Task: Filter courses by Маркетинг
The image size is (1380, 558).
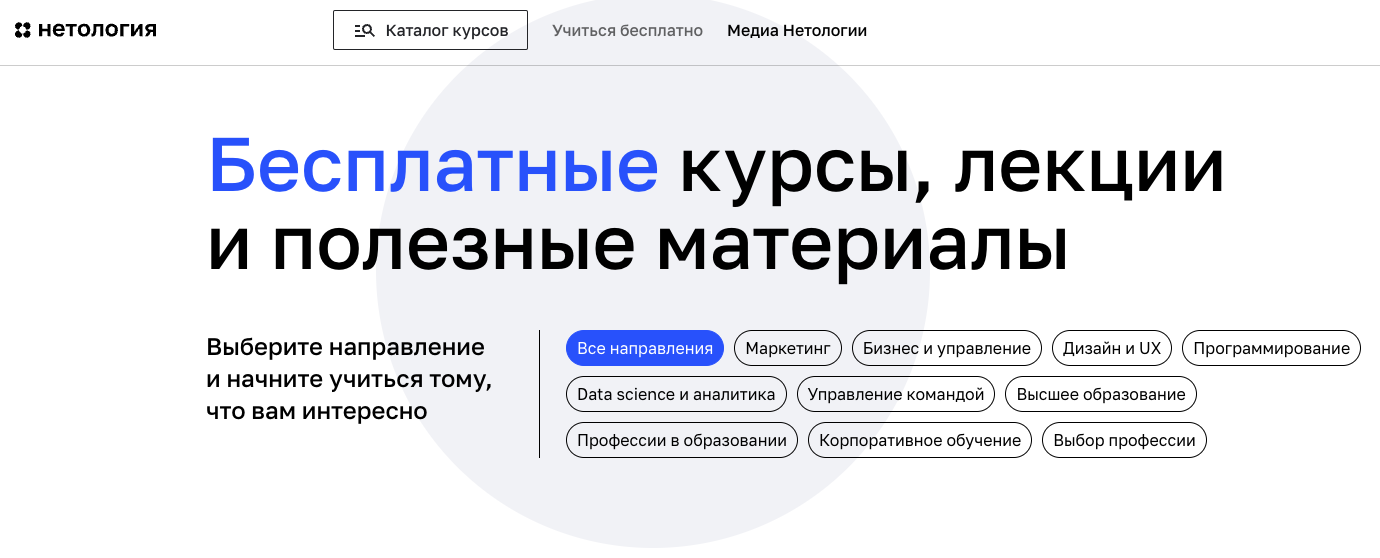Action: click(x=788, y=348)
